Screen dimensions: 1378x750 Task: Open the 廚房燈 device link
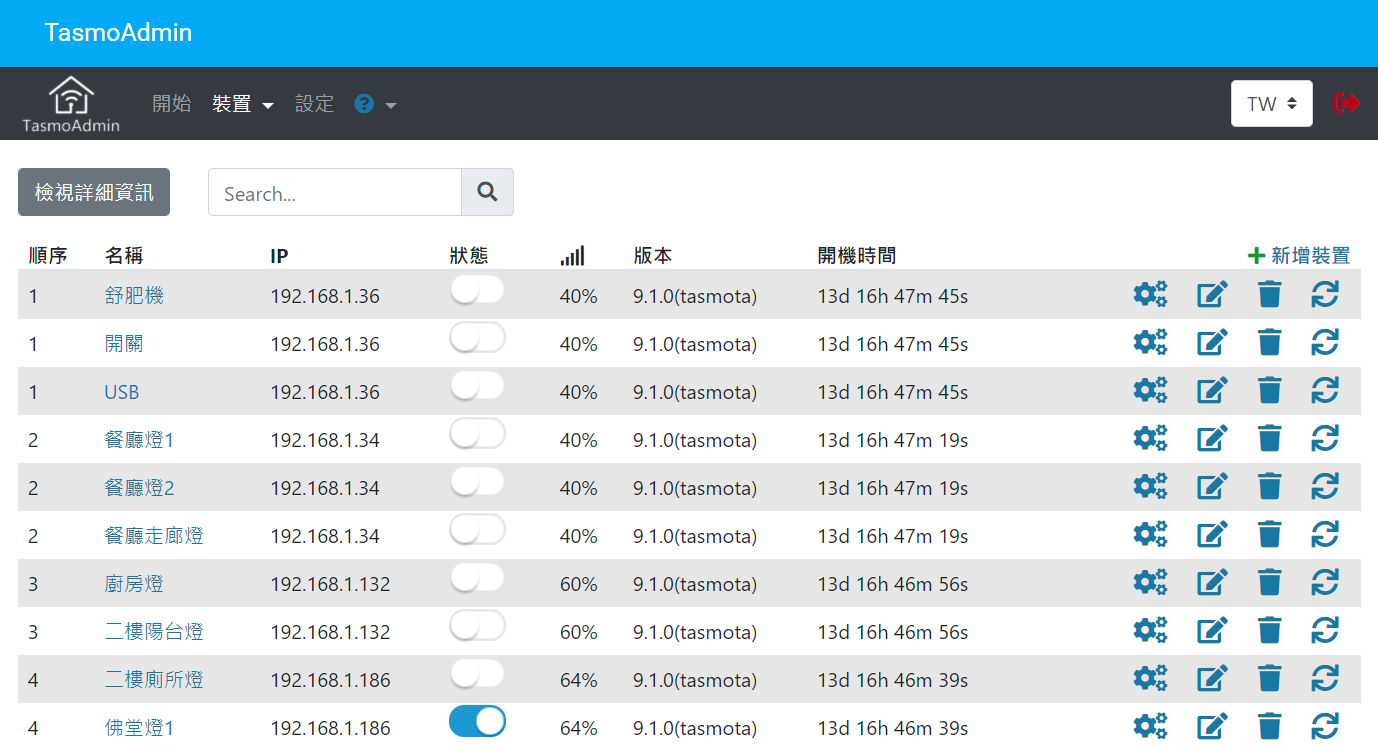[x=134, y=584]
